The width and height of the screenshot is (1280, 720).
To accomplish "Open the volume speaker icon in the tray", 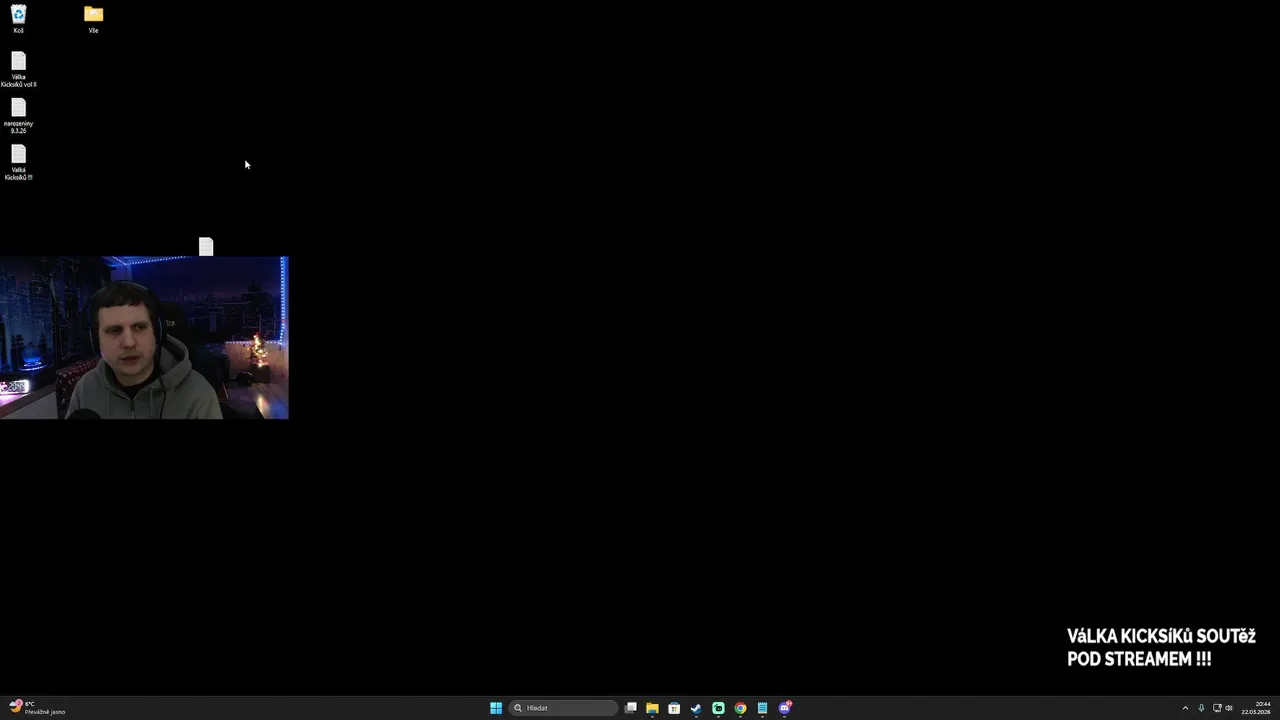I will [1229, 708].
